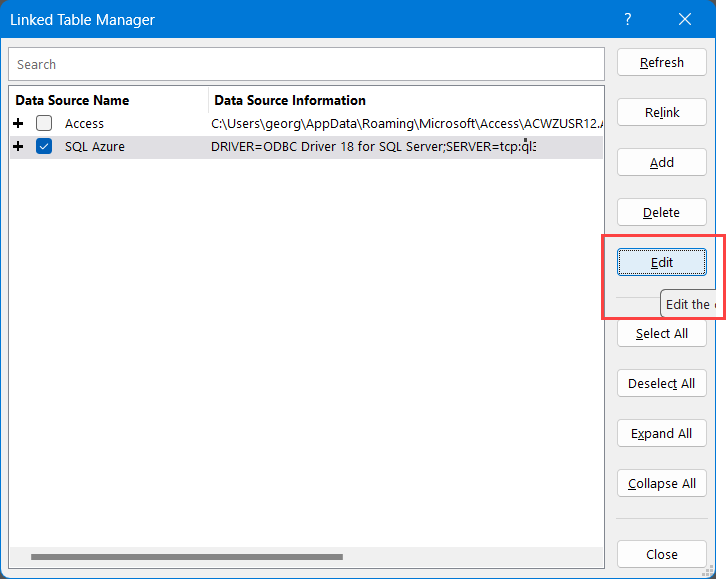
Task: Click the Close button at bottom
Action: pyautogui.click(x=662, y=554)
